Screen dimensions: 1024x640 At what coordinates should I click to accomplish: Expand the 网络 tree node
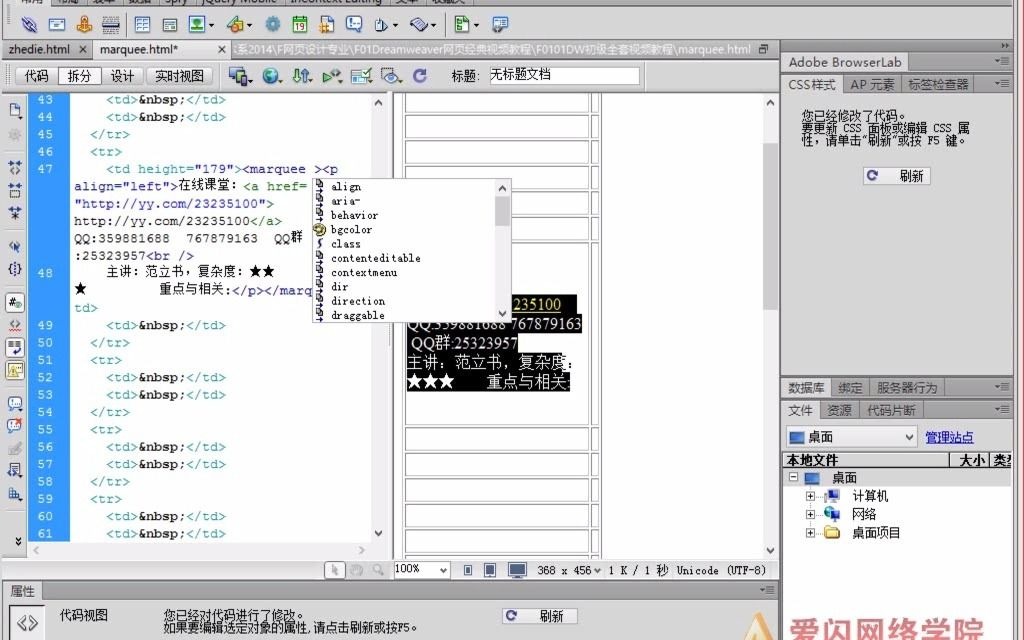click(x=810, y=515)
